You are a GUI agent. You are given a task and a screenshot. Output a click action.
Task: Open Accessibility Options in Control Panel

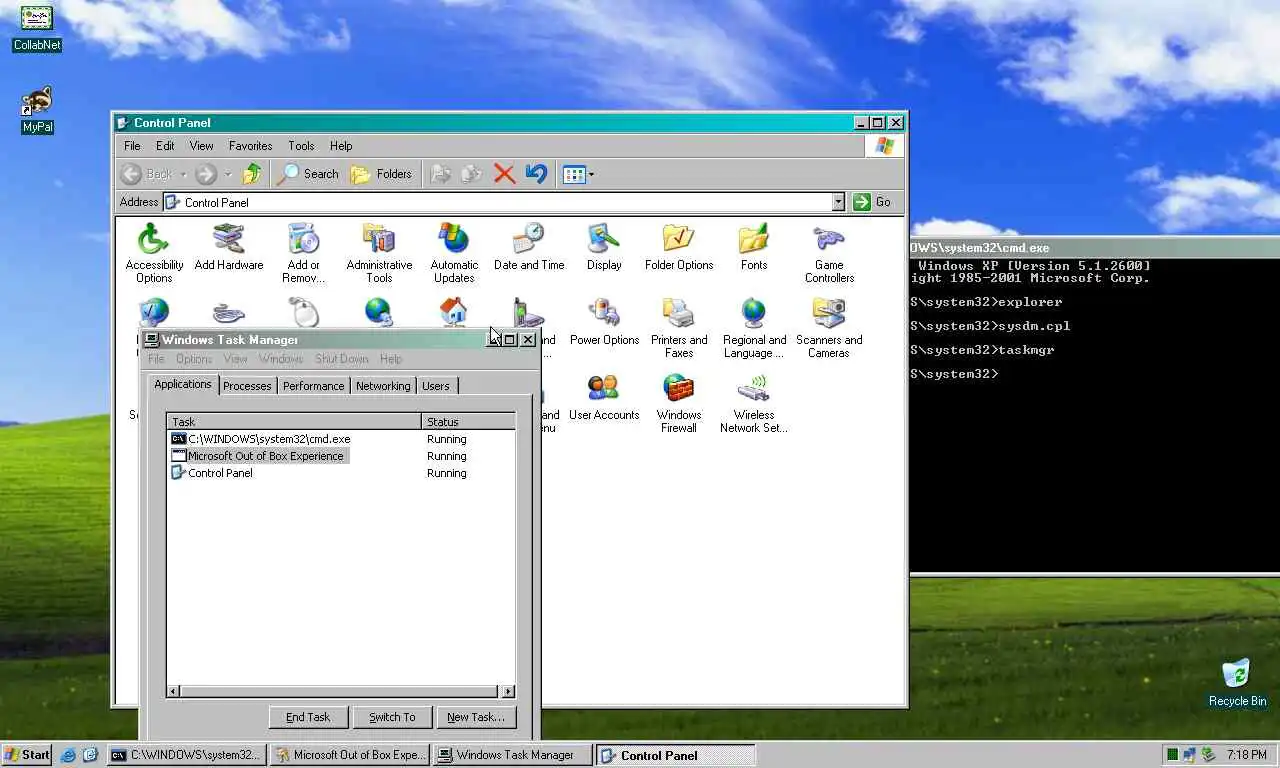tap(154, 252)
